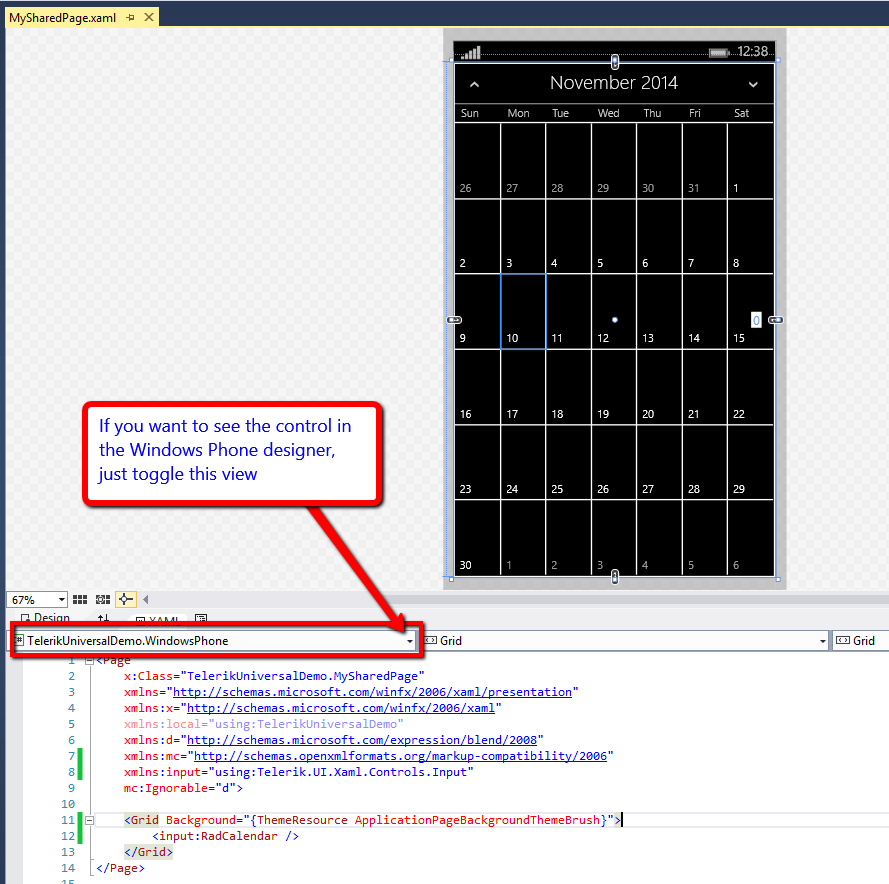Toggle snap to snaplines button

click(x=125, y=599)
